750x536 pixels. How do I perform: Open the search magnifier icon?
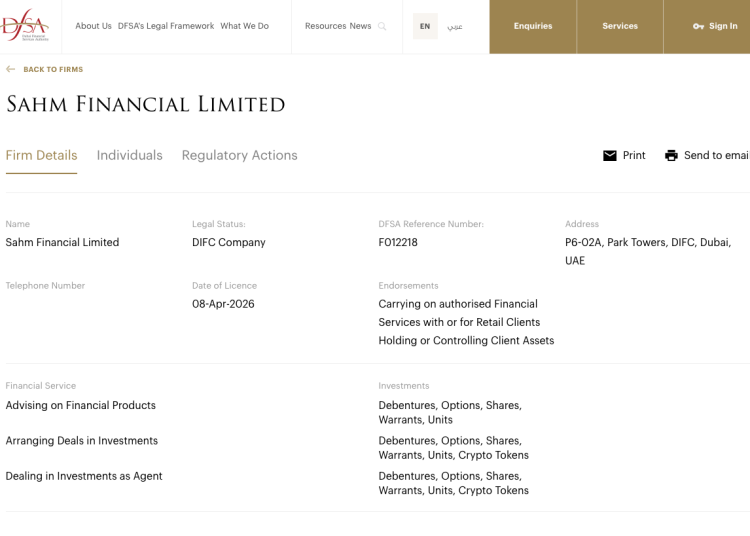[x=382, y=27]
